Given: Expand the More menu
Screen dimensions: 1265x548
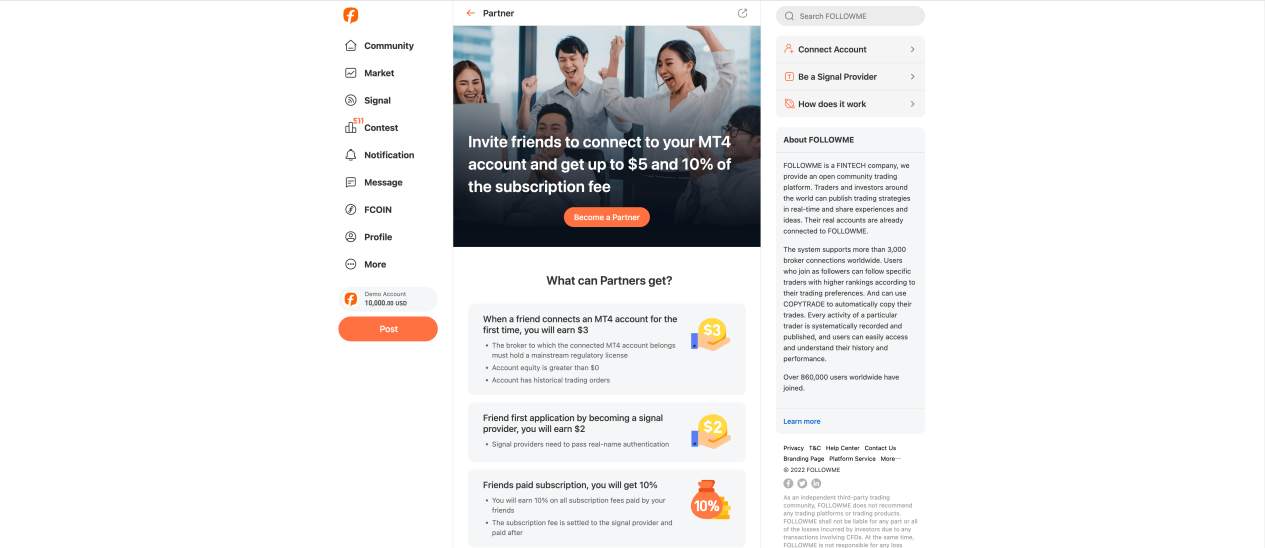Looking at the screenshot, I should click(365, 264).
